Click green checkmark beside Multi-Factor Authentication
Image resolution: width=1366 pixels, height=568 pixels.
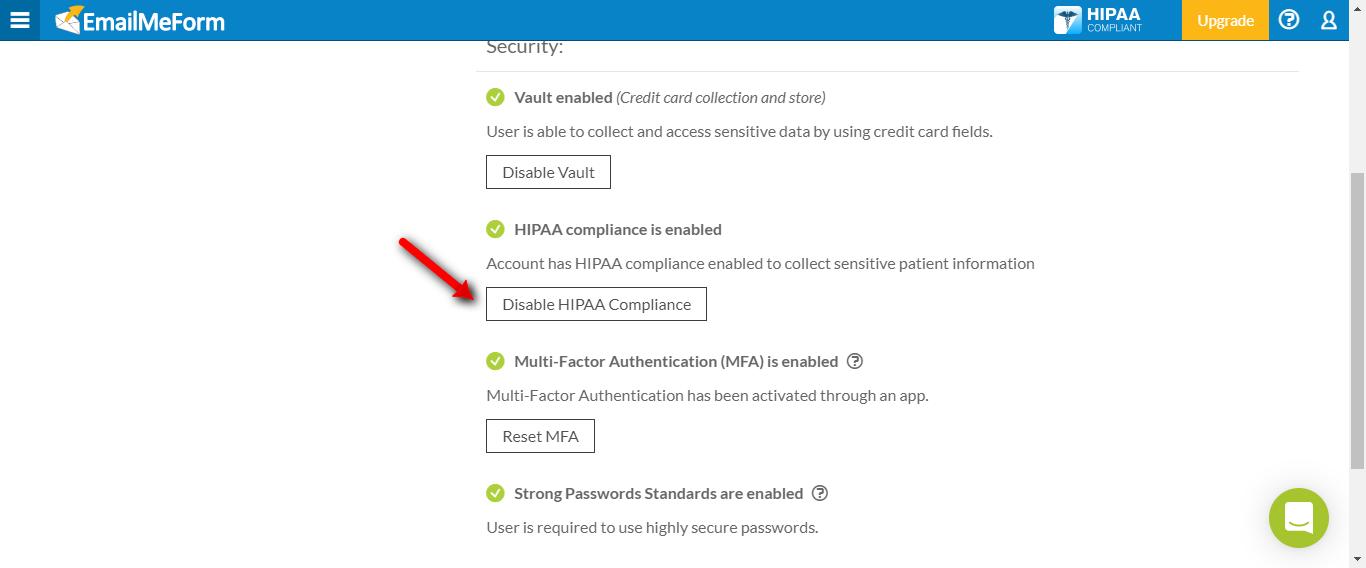(495, 361)
